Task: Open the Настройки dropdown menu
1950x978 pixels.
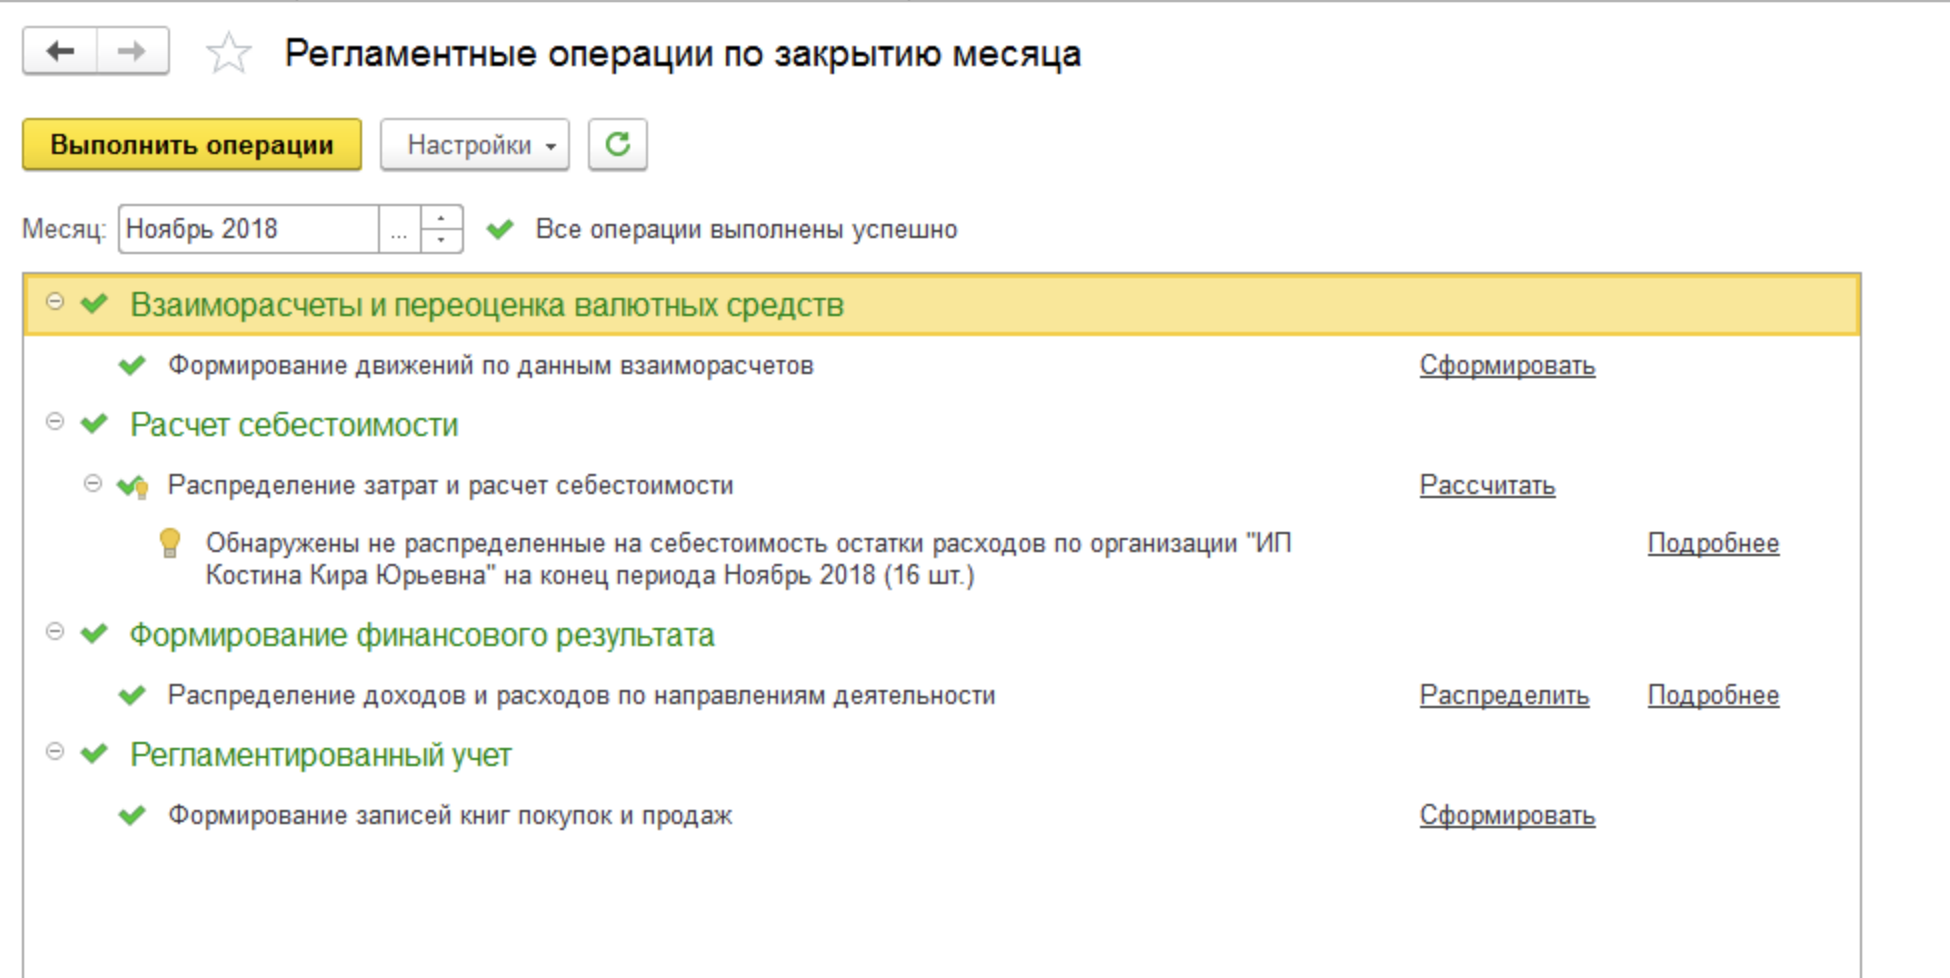Action: coord(475,145)
